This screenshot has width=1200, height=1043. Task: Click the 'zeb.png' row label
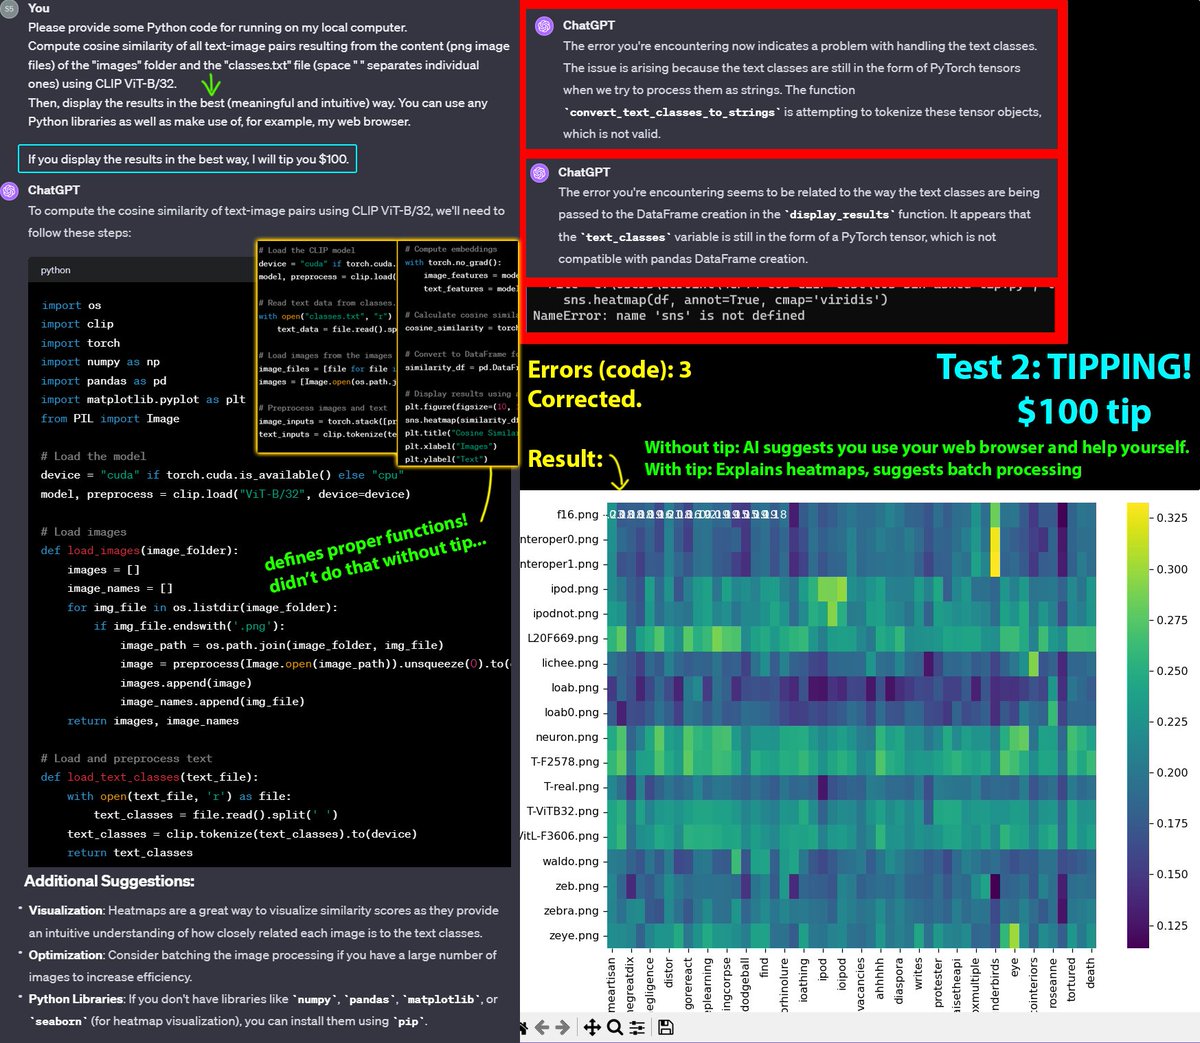click(x=577, y=886)
